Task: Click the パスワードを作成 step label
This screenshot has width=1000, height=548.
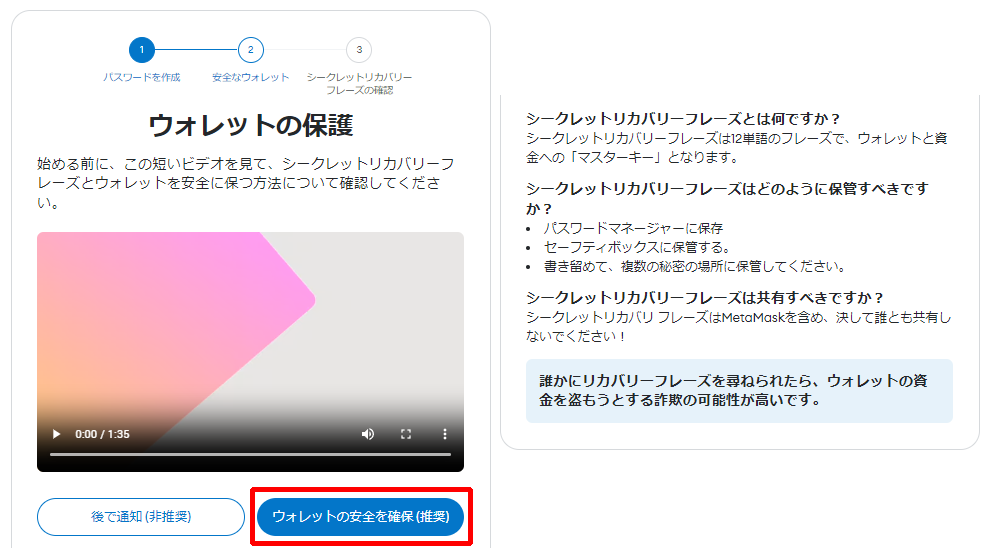Action: [x=142, y=77]
